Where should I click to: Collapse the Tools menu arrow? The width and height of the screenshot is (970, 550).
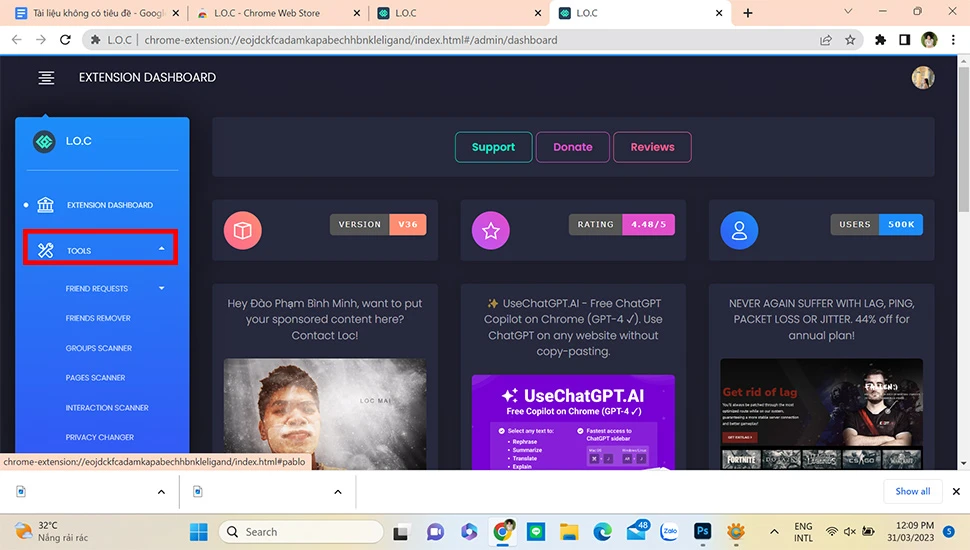click(x=161, y=249)
